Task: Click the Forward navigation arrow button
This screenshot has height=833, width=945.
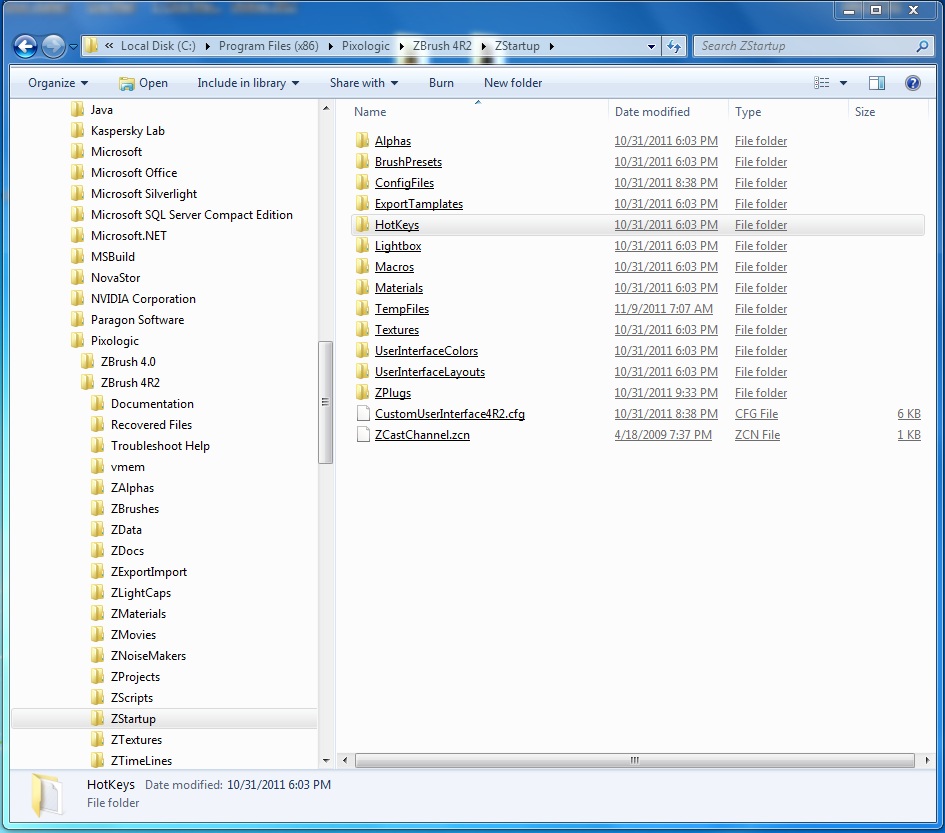Action: [x=53, y=46]
